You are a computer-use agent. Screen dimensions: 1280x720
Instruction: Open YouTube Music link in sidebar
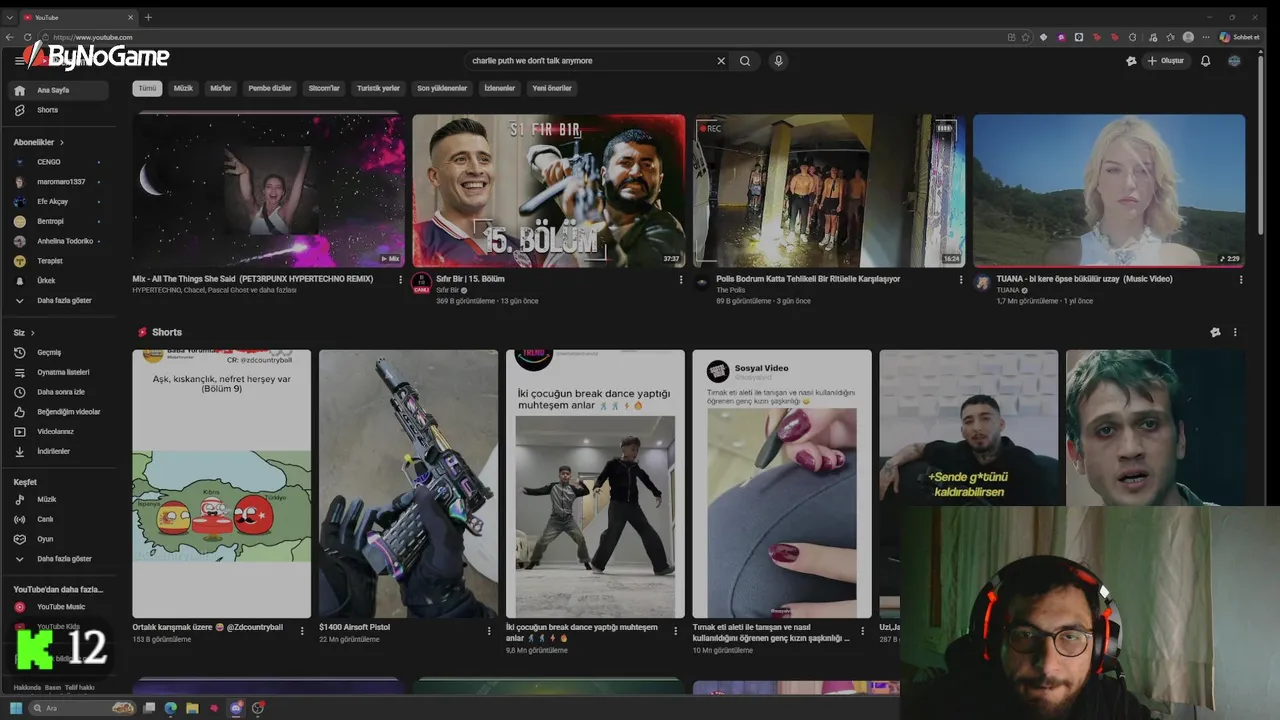(x=58, y=607)
